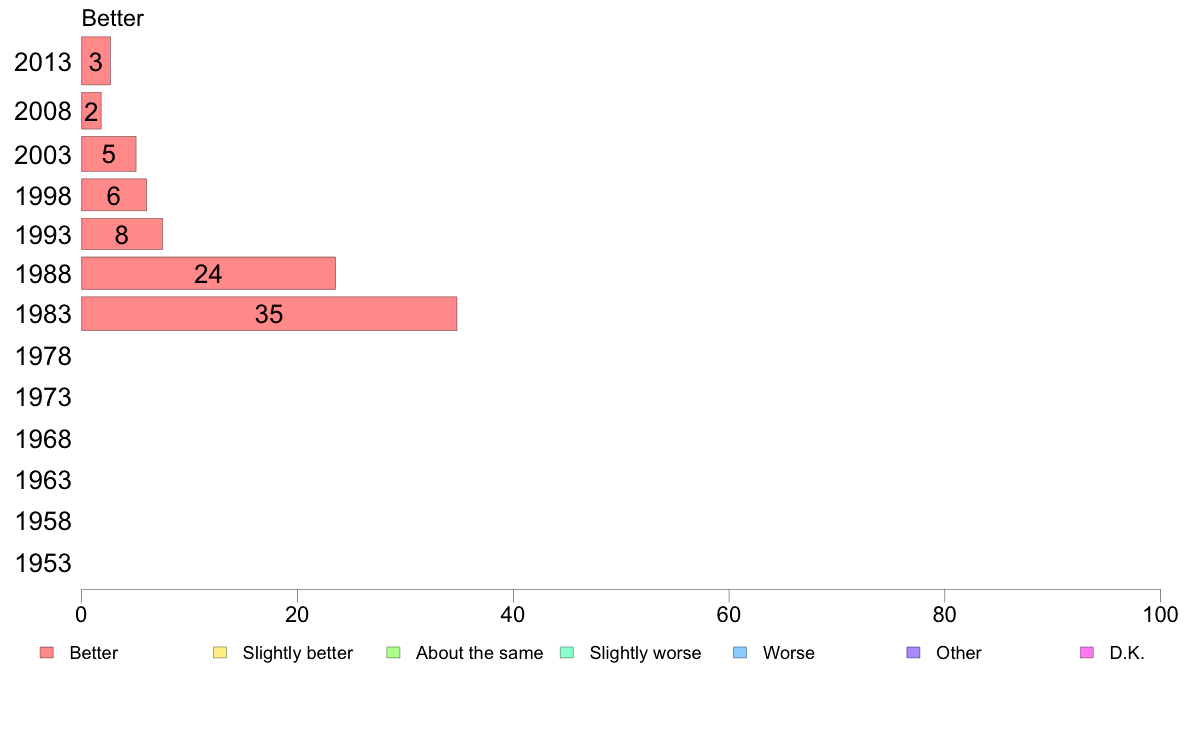
Task: Click the 1953 year axis label
Action: point(43,563)
